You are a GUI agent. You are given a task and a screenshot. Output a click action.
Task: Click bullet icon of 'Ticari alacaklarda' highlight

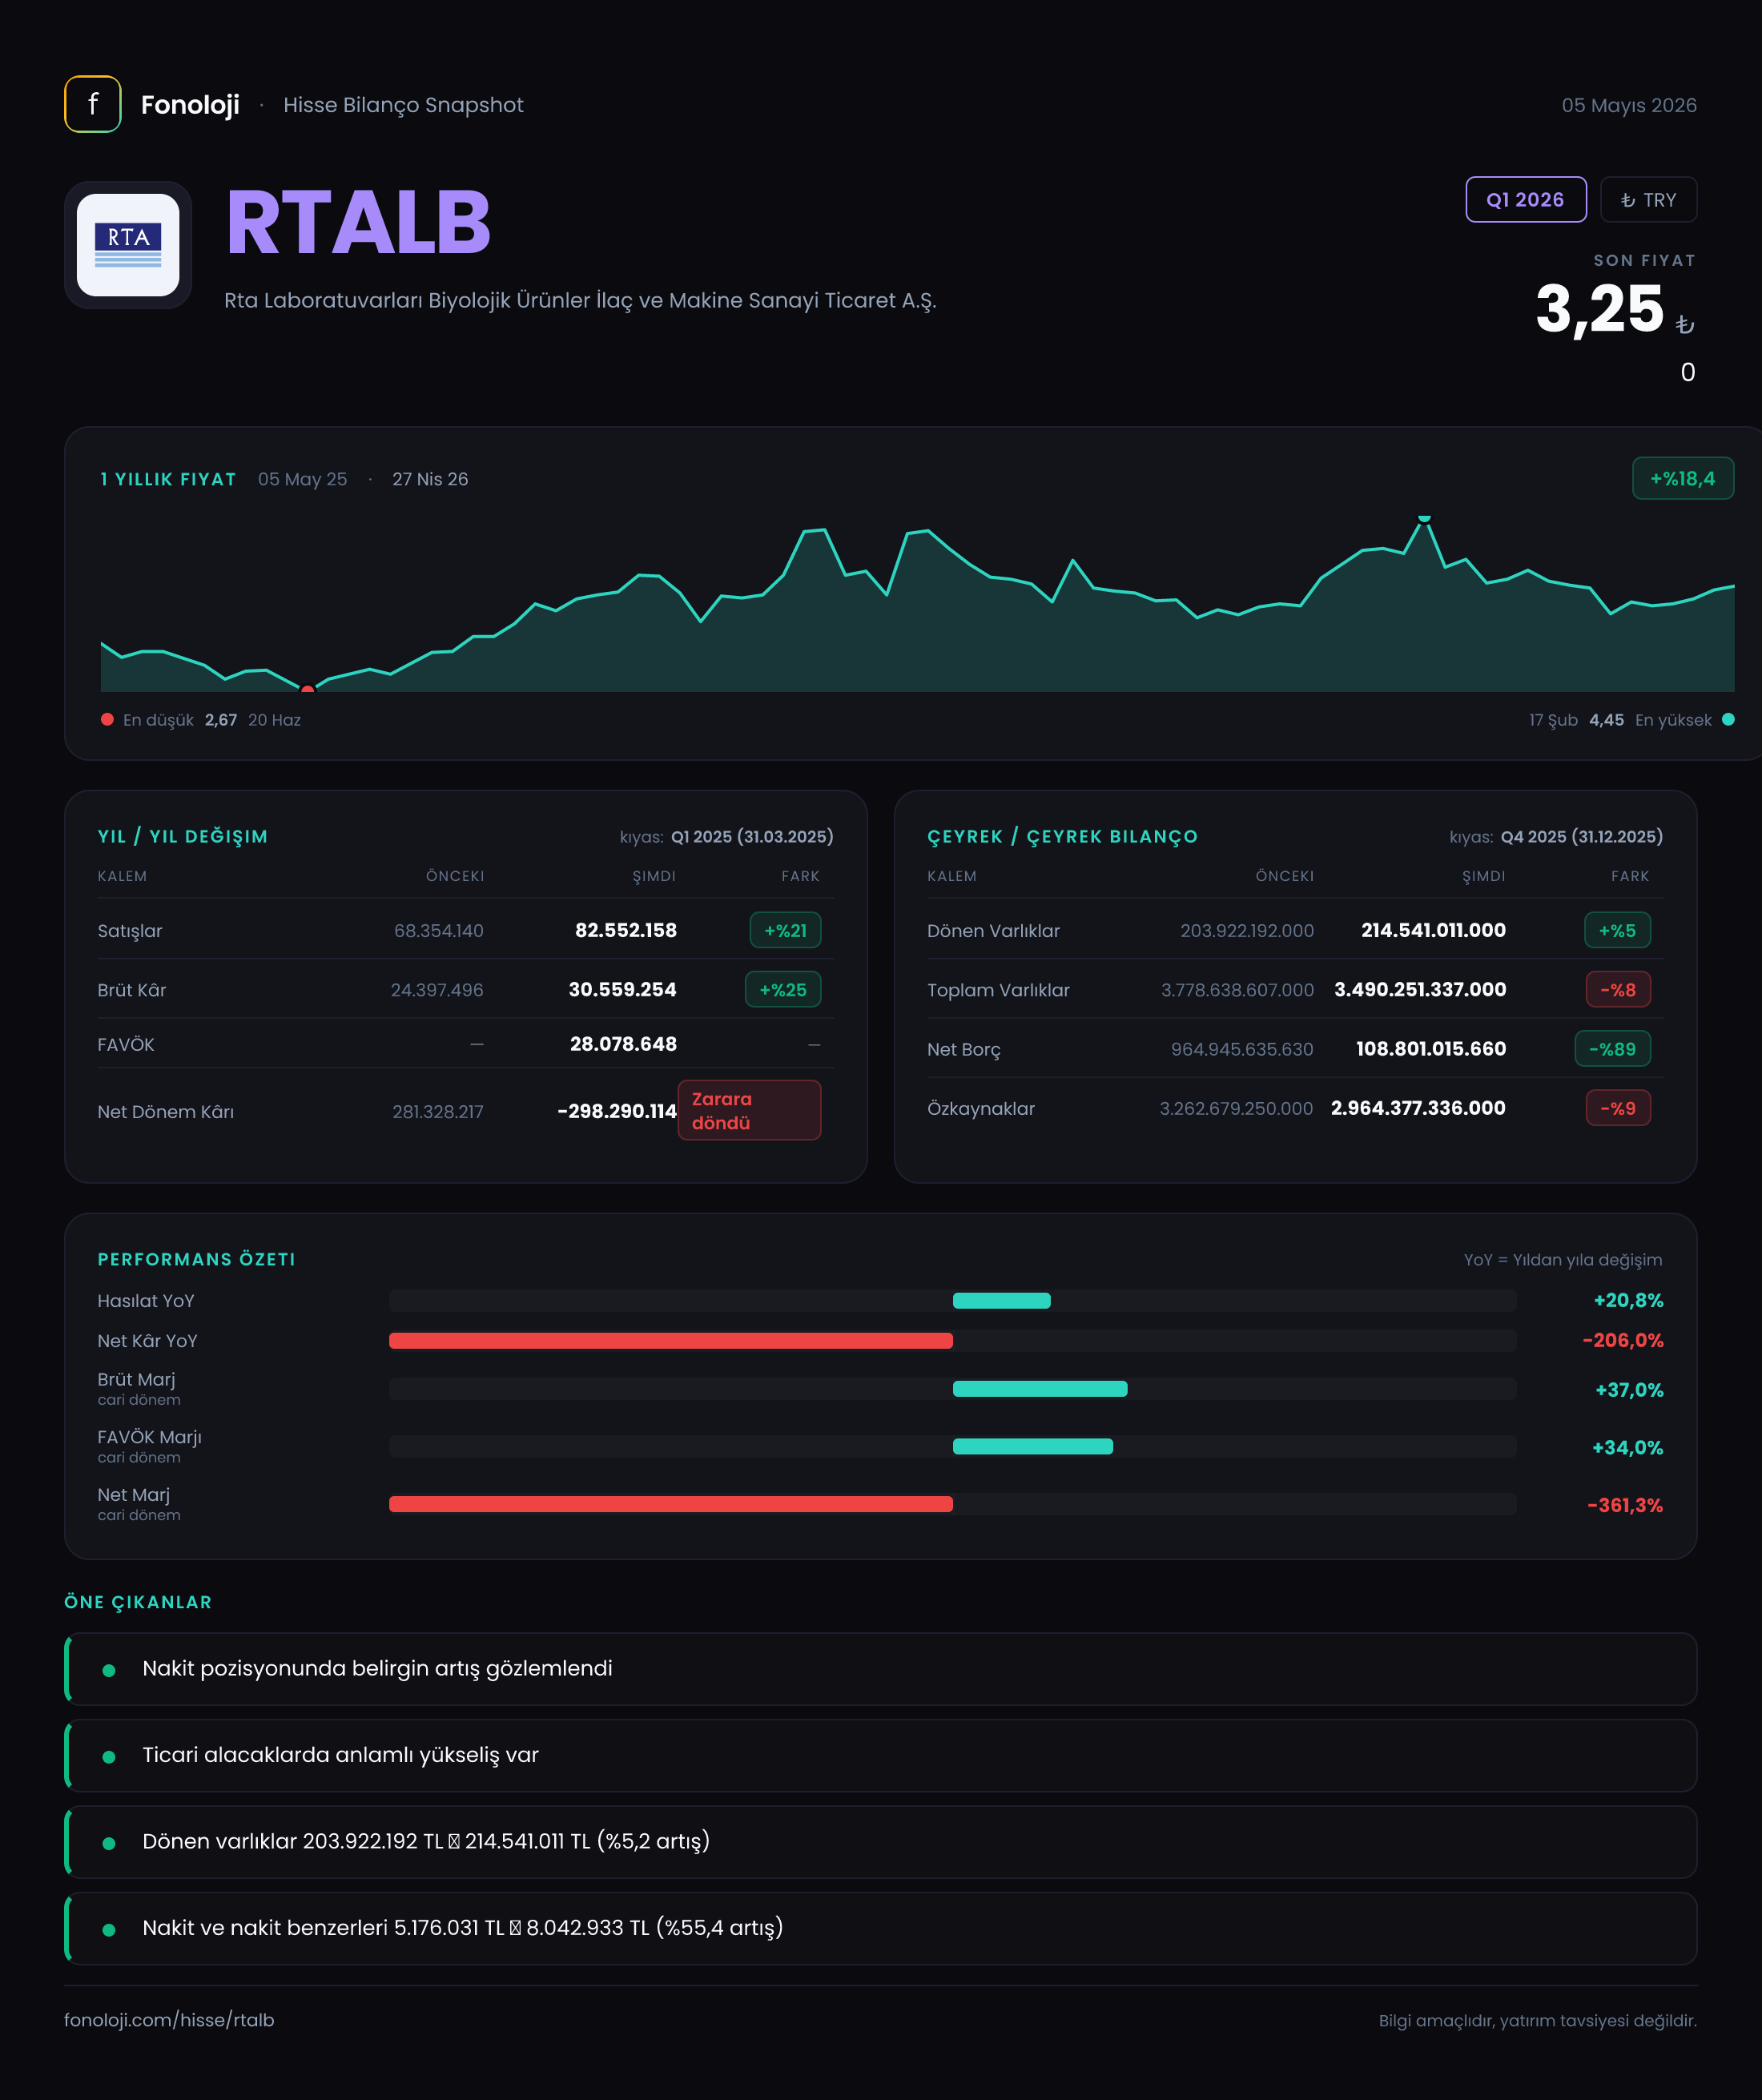pyautogui.click(x=109, y=1757)
